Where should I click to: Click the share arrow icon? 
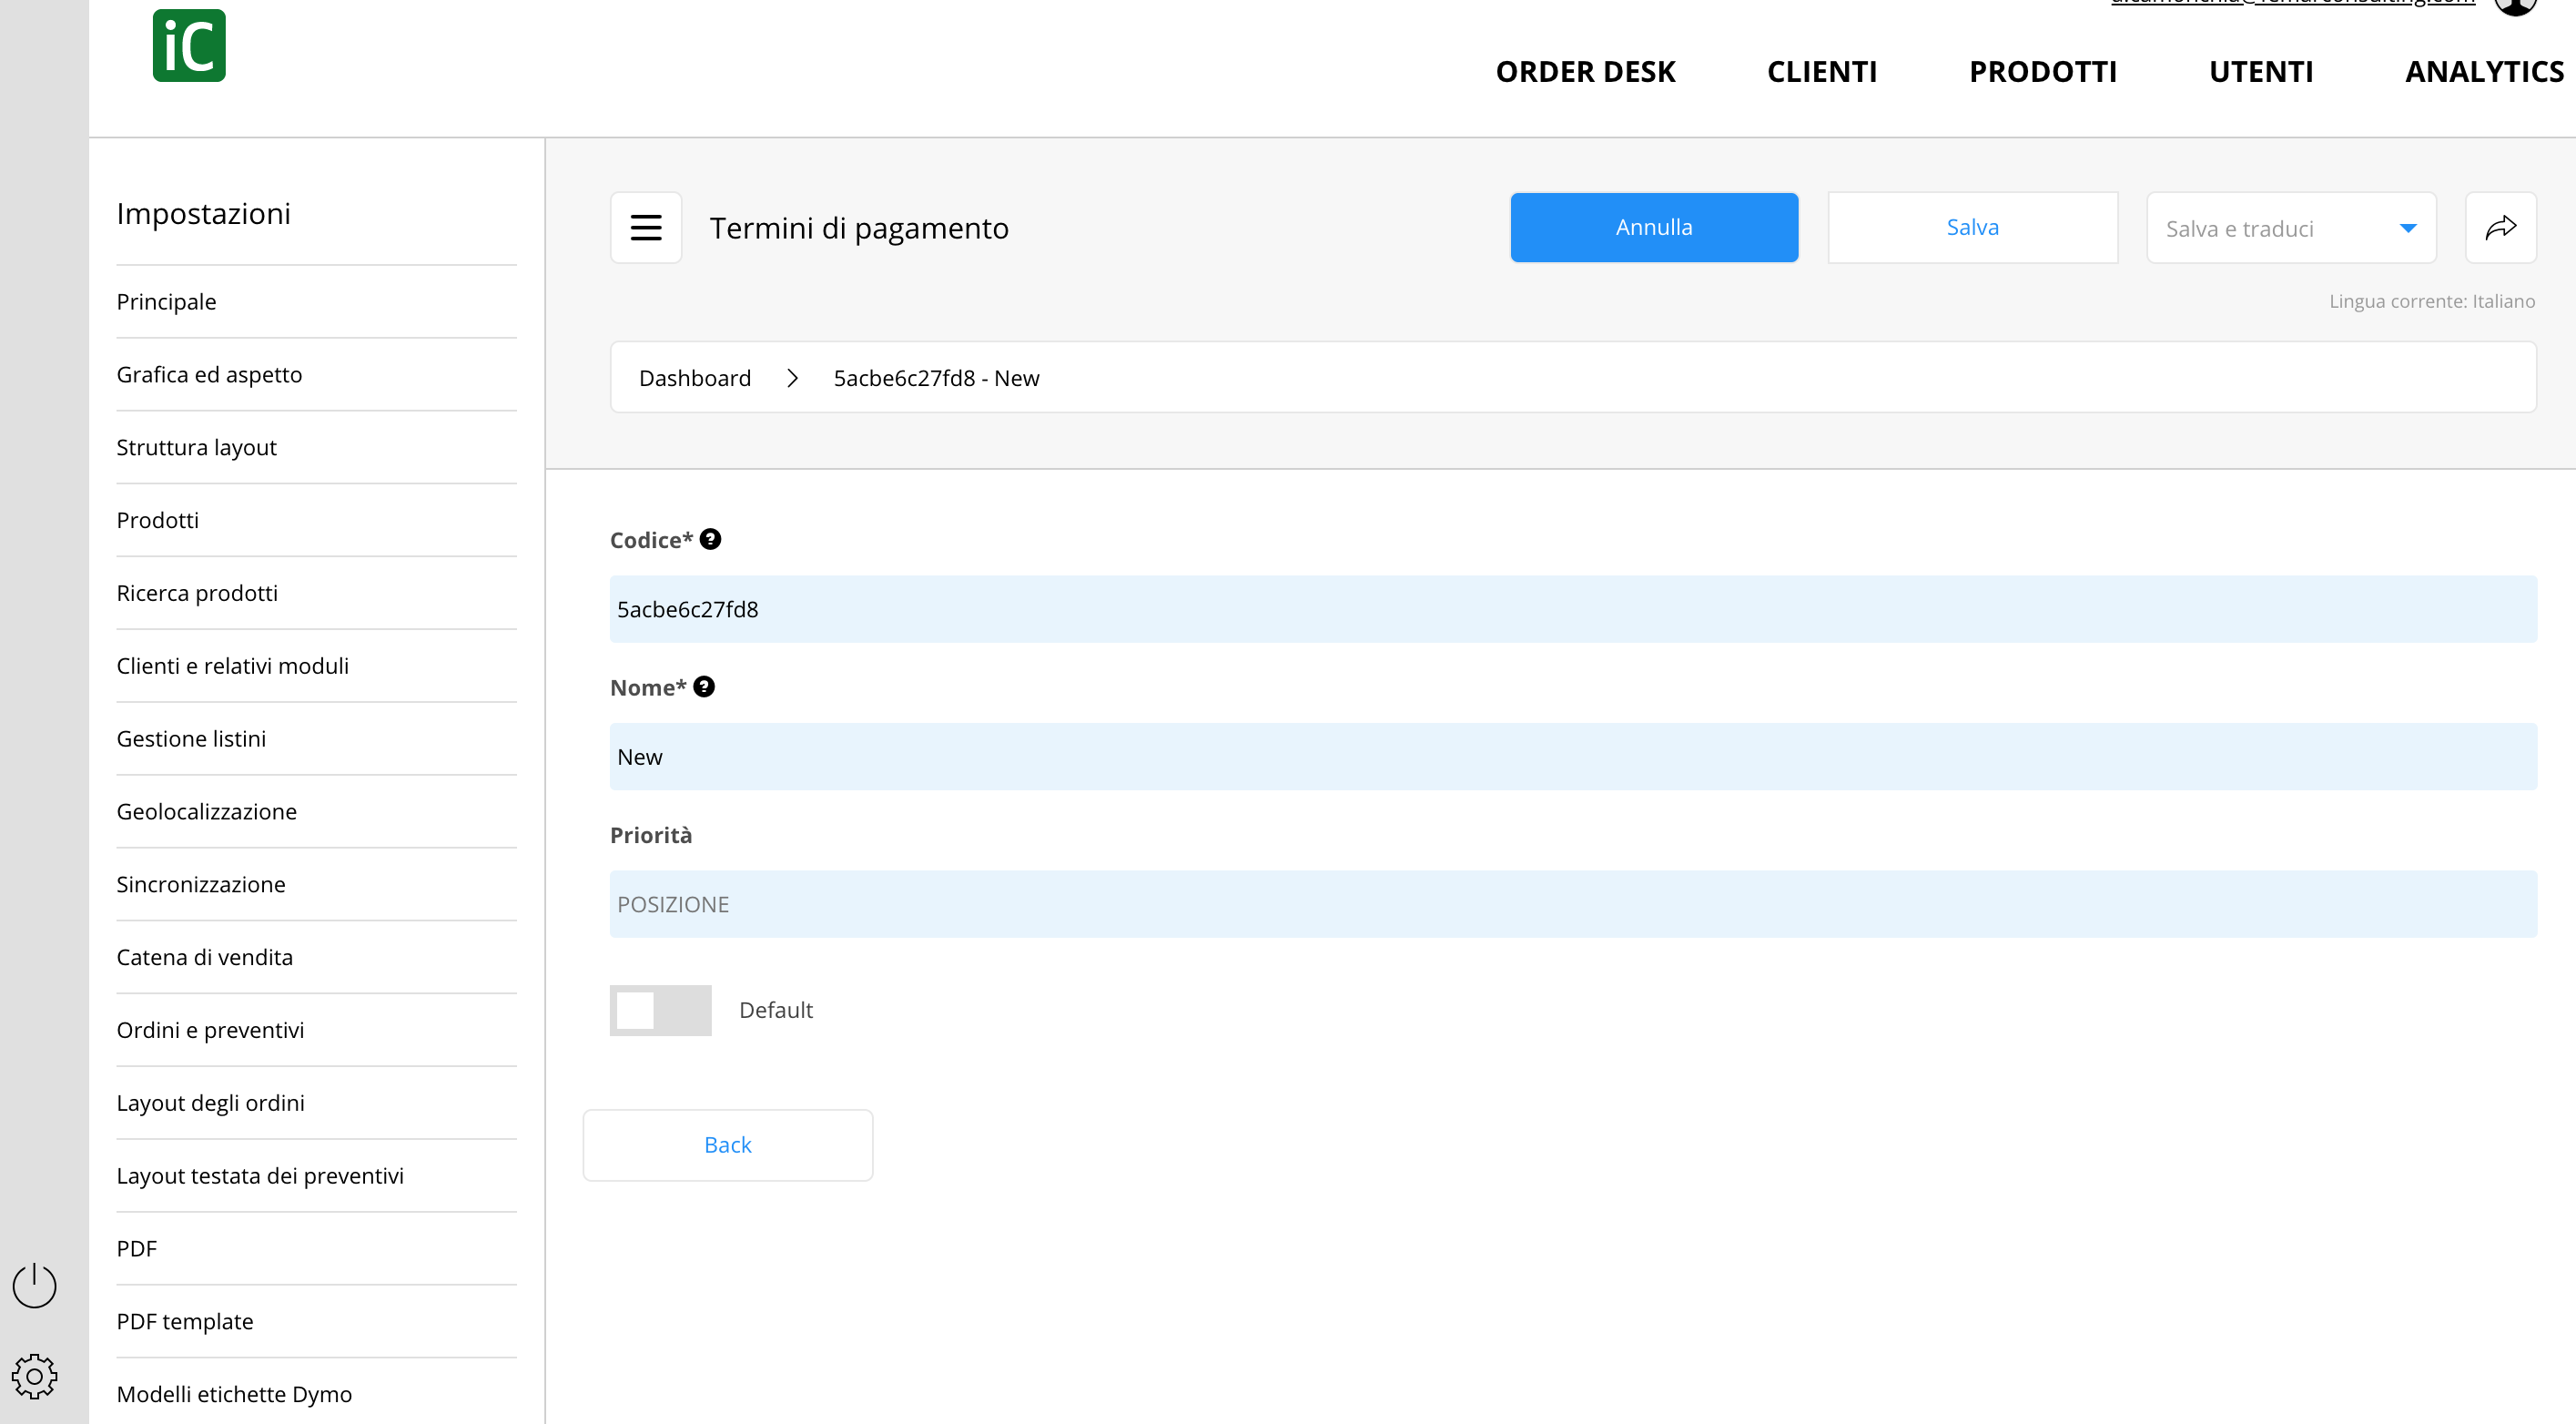pos(2500,228)
